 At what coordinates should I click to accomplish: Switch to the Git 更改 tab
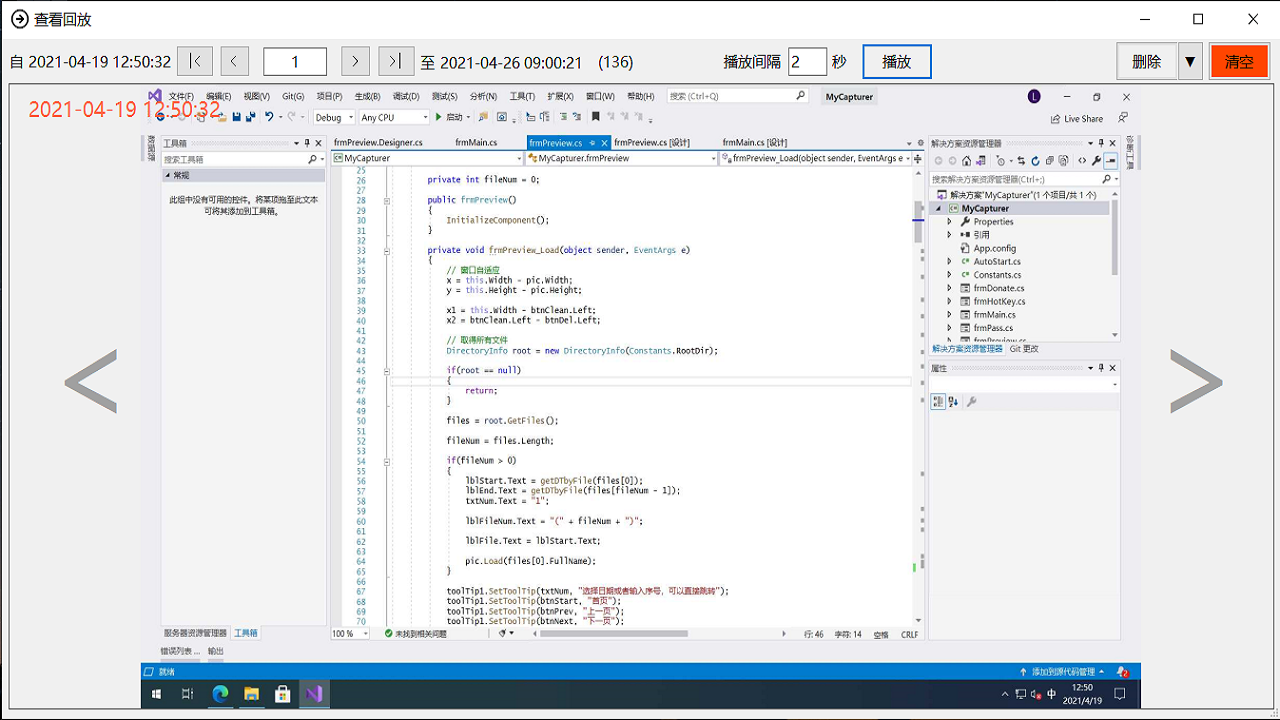(1024, 349)
